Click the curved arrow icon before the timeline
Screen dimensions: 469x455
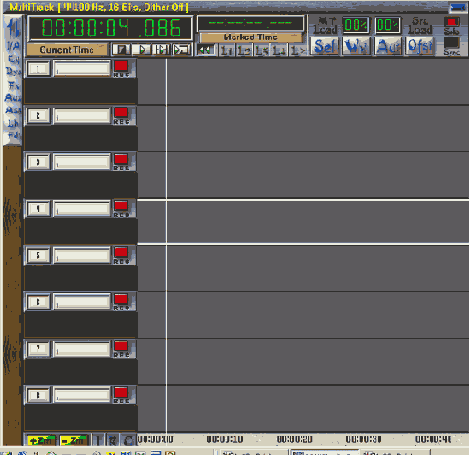pyautogui.click(x=129, y=440)
